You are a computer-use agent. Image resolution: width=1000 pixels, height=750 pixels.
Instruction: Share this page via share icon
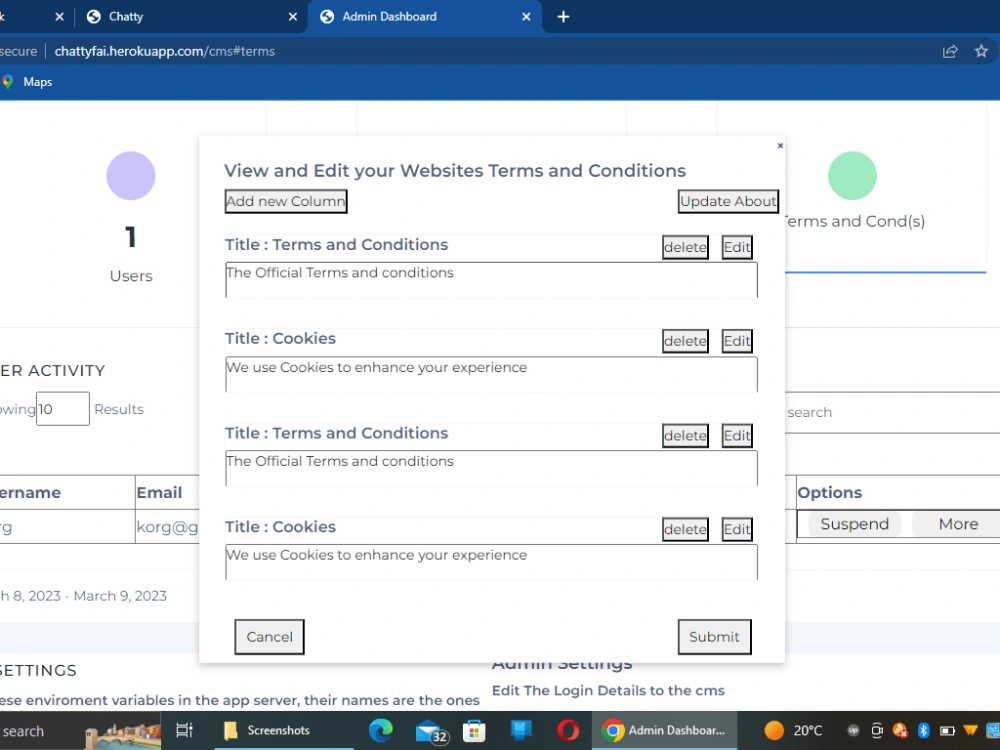coord(950,51)
